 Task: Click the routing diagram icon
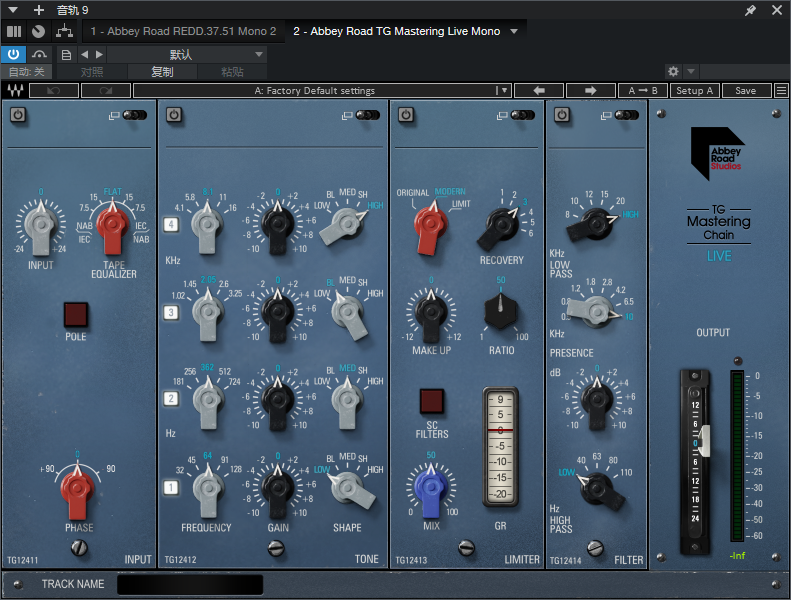coord(64,31)
